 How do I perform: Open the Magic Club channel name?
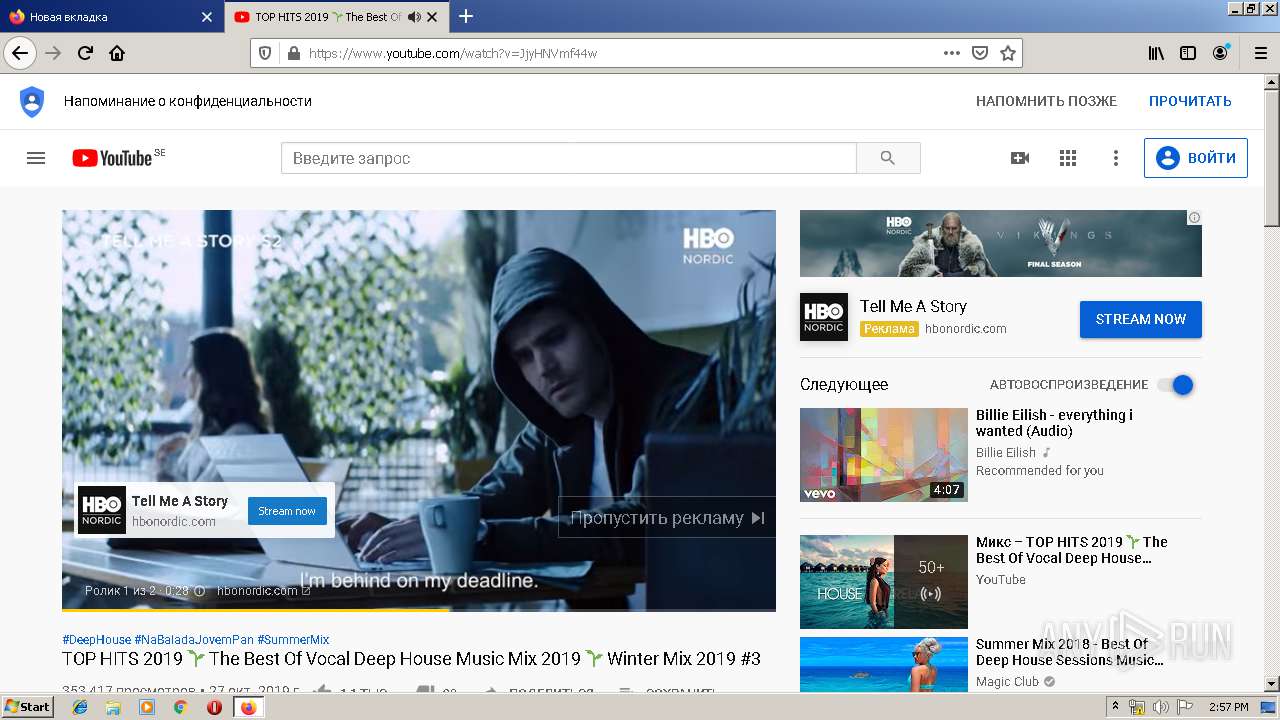(1007, 681)
